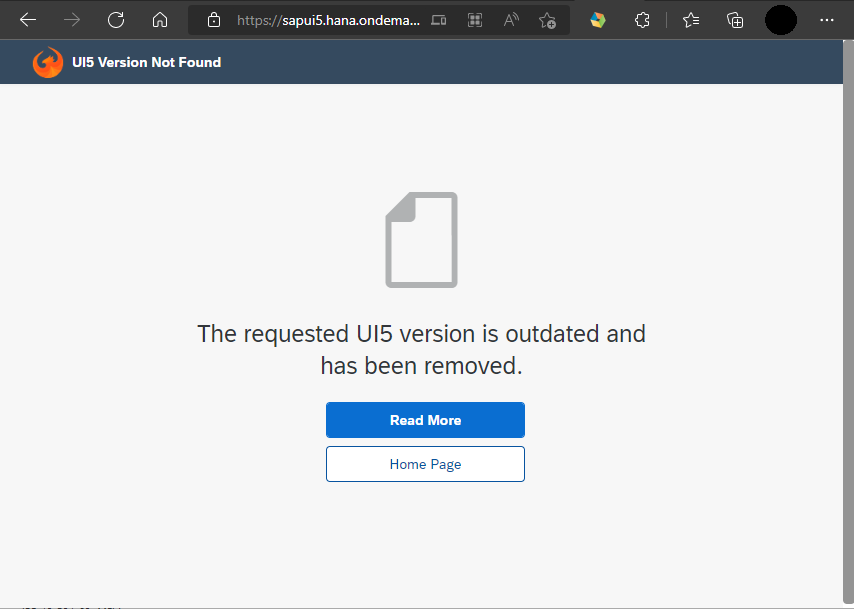The width and height of the screenshot is (854, 609).
Task: Click the vertical page scrollbar
Action: pyautogui.click(x=849, y=324)
